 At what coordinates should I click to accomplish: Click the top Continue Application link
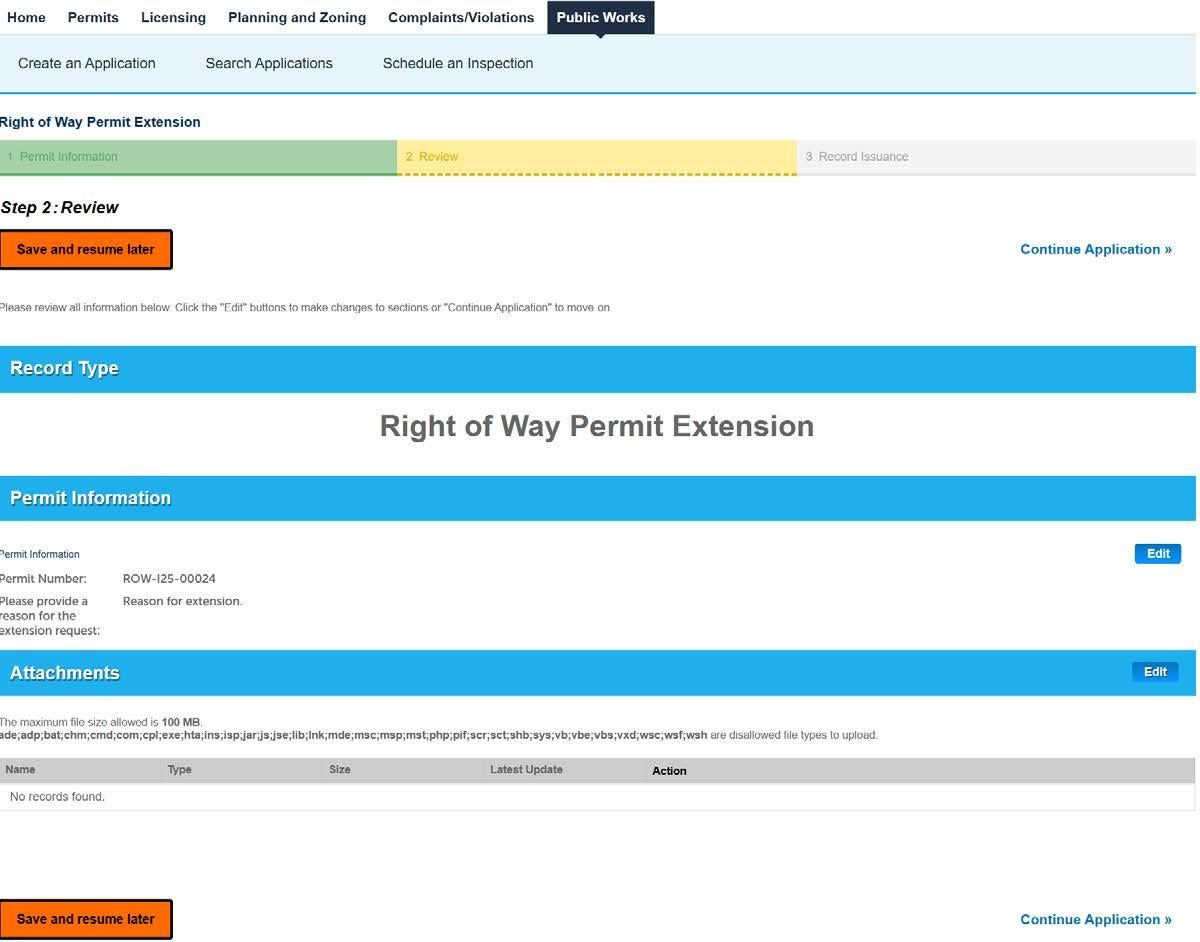pyautogui.click(x=1095, y=249)
